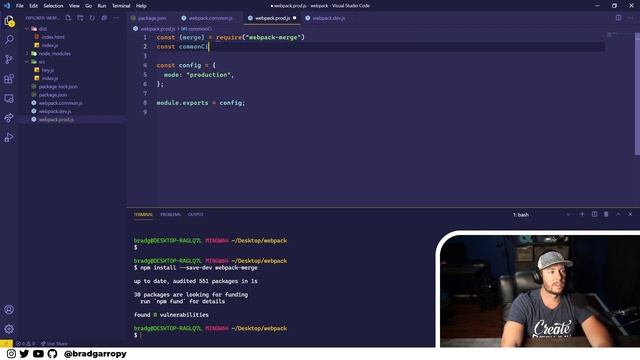Click the editor vertical scrollbar
Screen dimensions: 640x360
tap(637, 94)
